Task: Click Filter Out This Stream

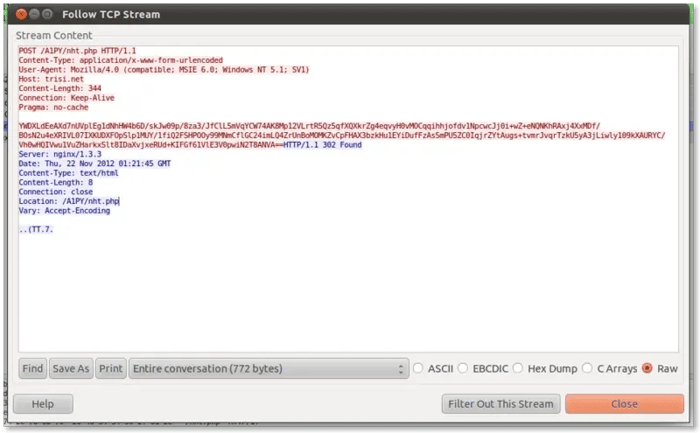Action: click(500, 404)
